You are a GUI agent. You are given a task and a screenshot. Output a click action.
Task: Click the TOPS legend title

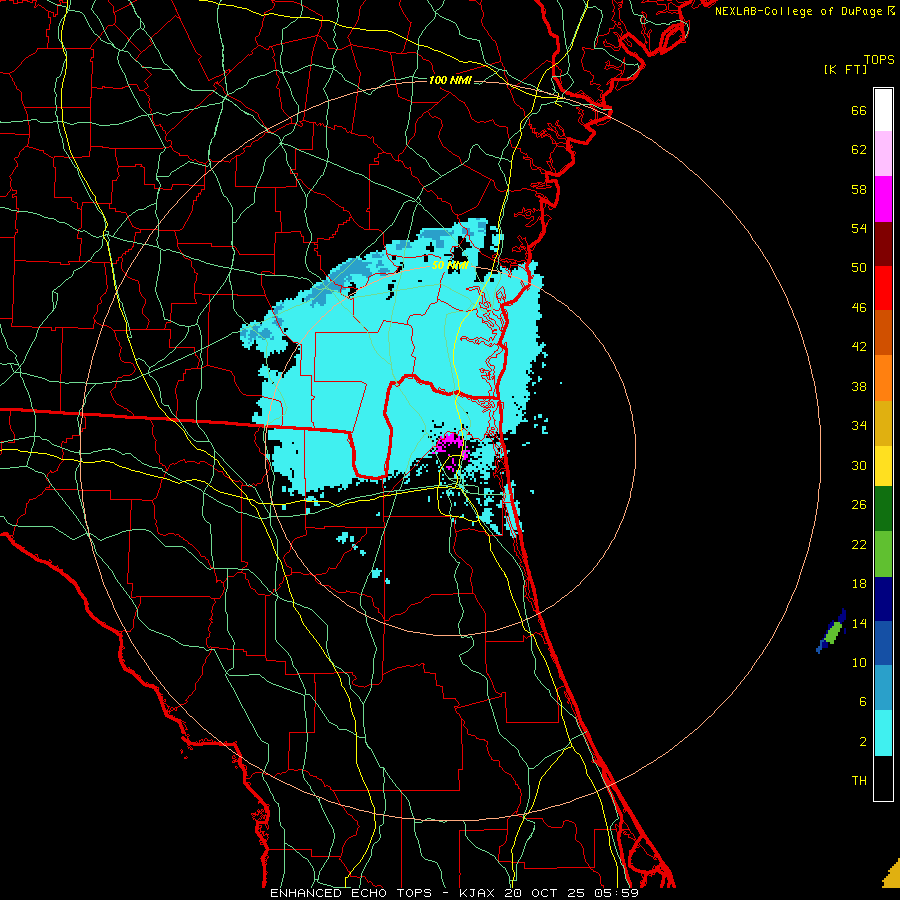point(879,60)
